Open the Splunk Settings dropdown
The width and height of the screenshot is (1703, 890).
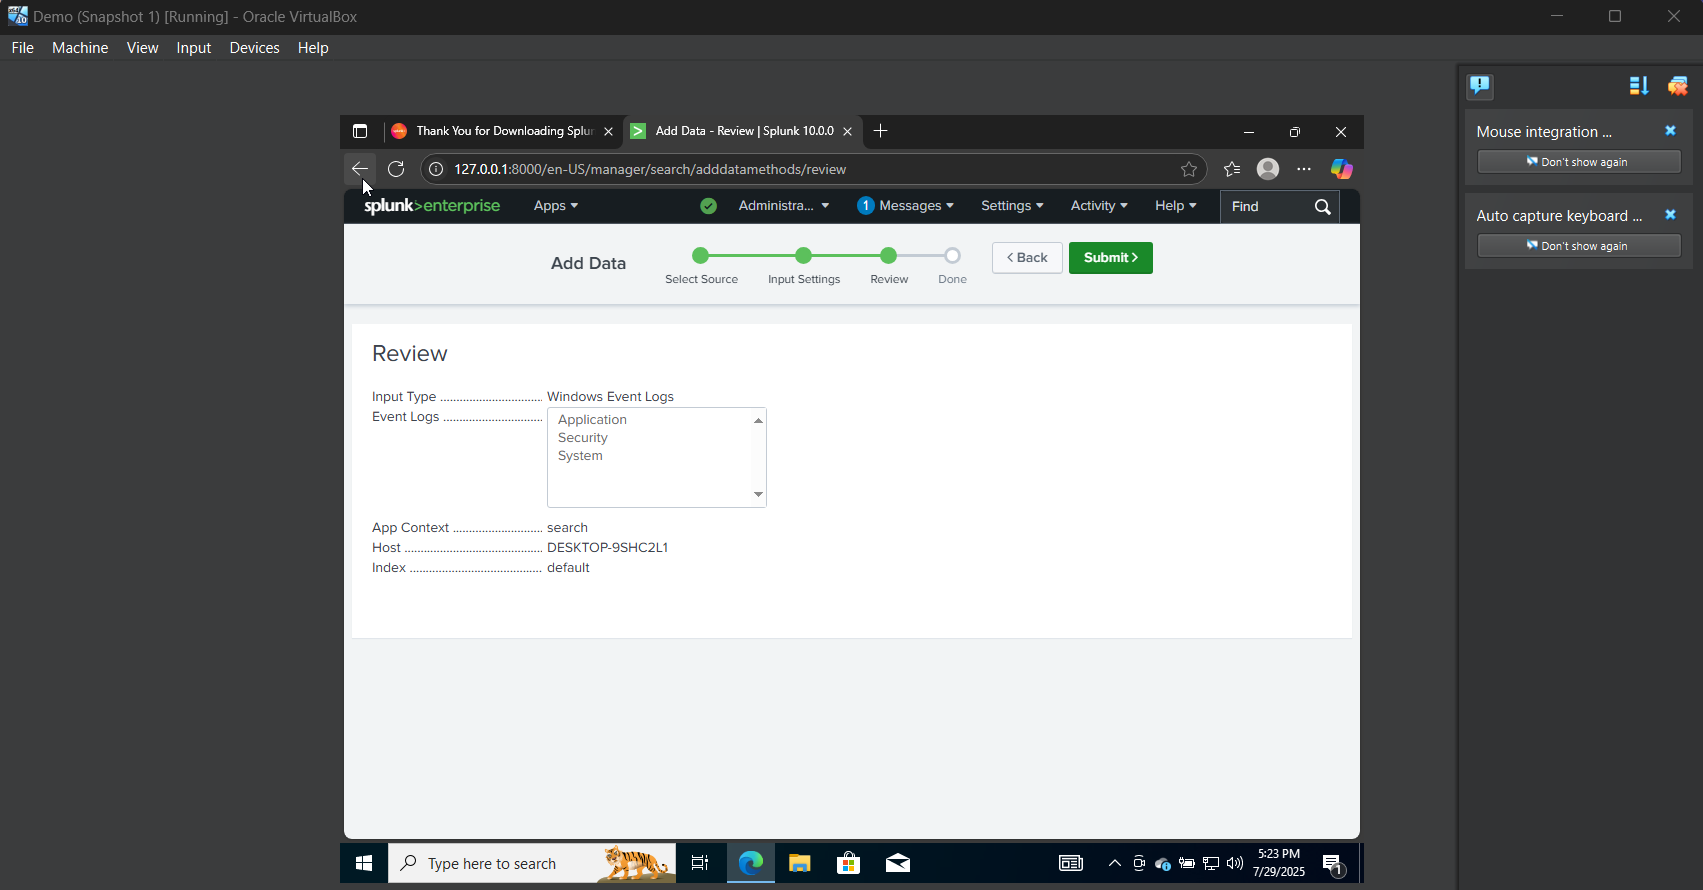point(1012,206)
